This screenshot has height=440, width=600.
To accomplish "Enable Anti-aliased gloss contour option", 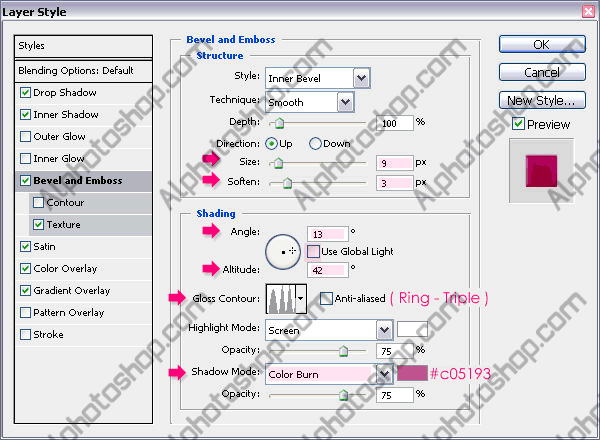I will point(326,298).
